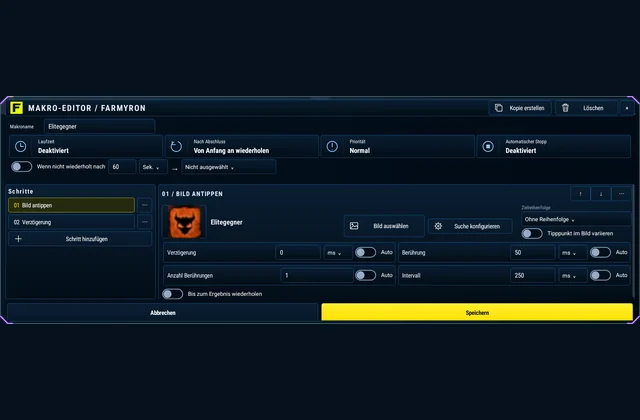Move step down with the down arrow
The width and height of the screenshot is (640, 420).
point(601,194)
